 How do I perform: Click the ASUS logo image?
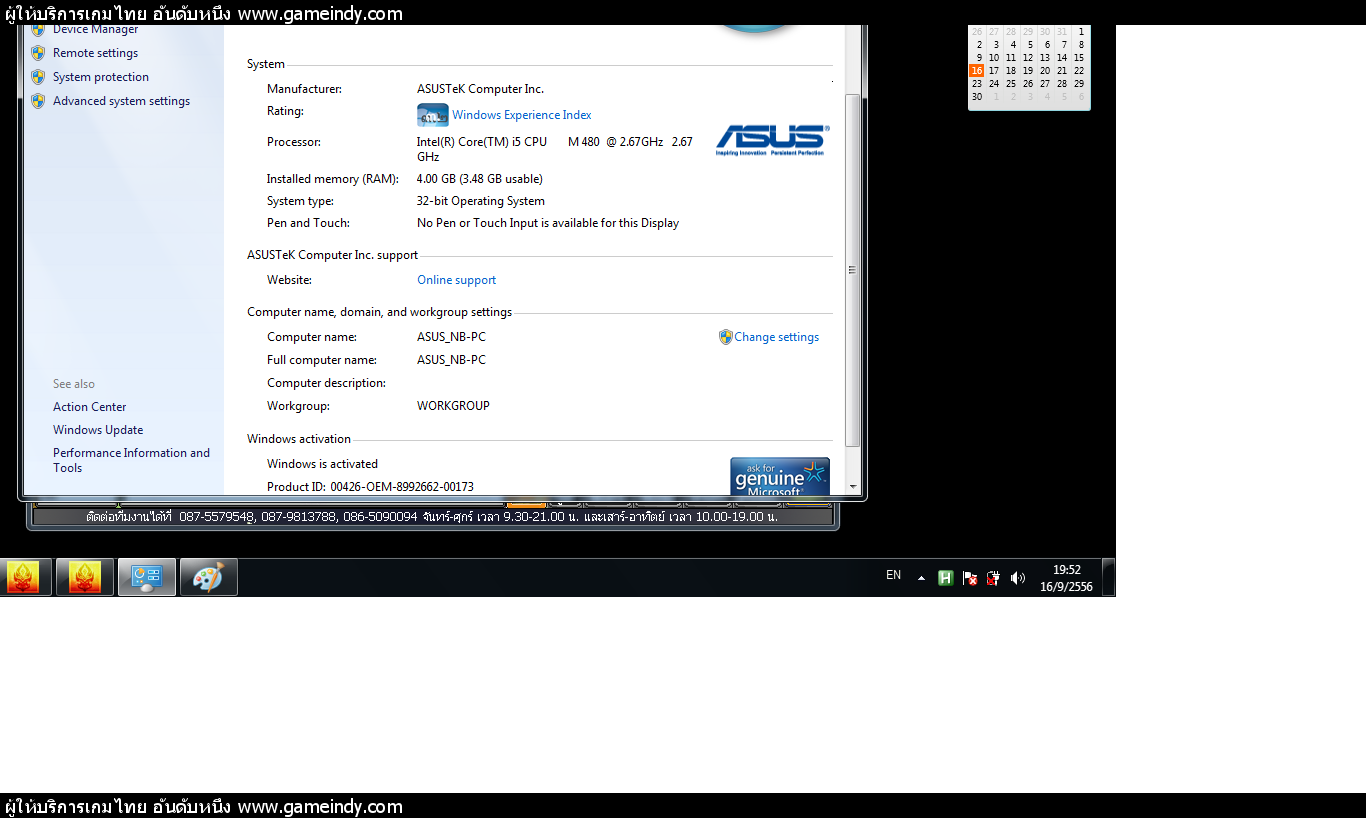[772, 140]
